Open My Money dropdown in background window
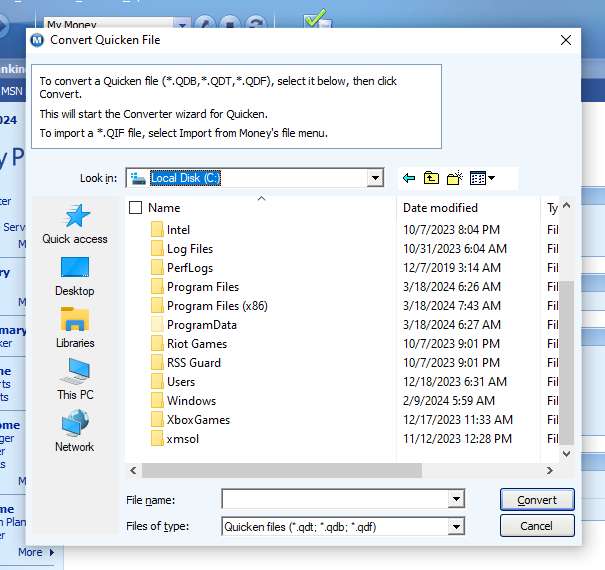The image size is (605, 570). tap(182, 25)
